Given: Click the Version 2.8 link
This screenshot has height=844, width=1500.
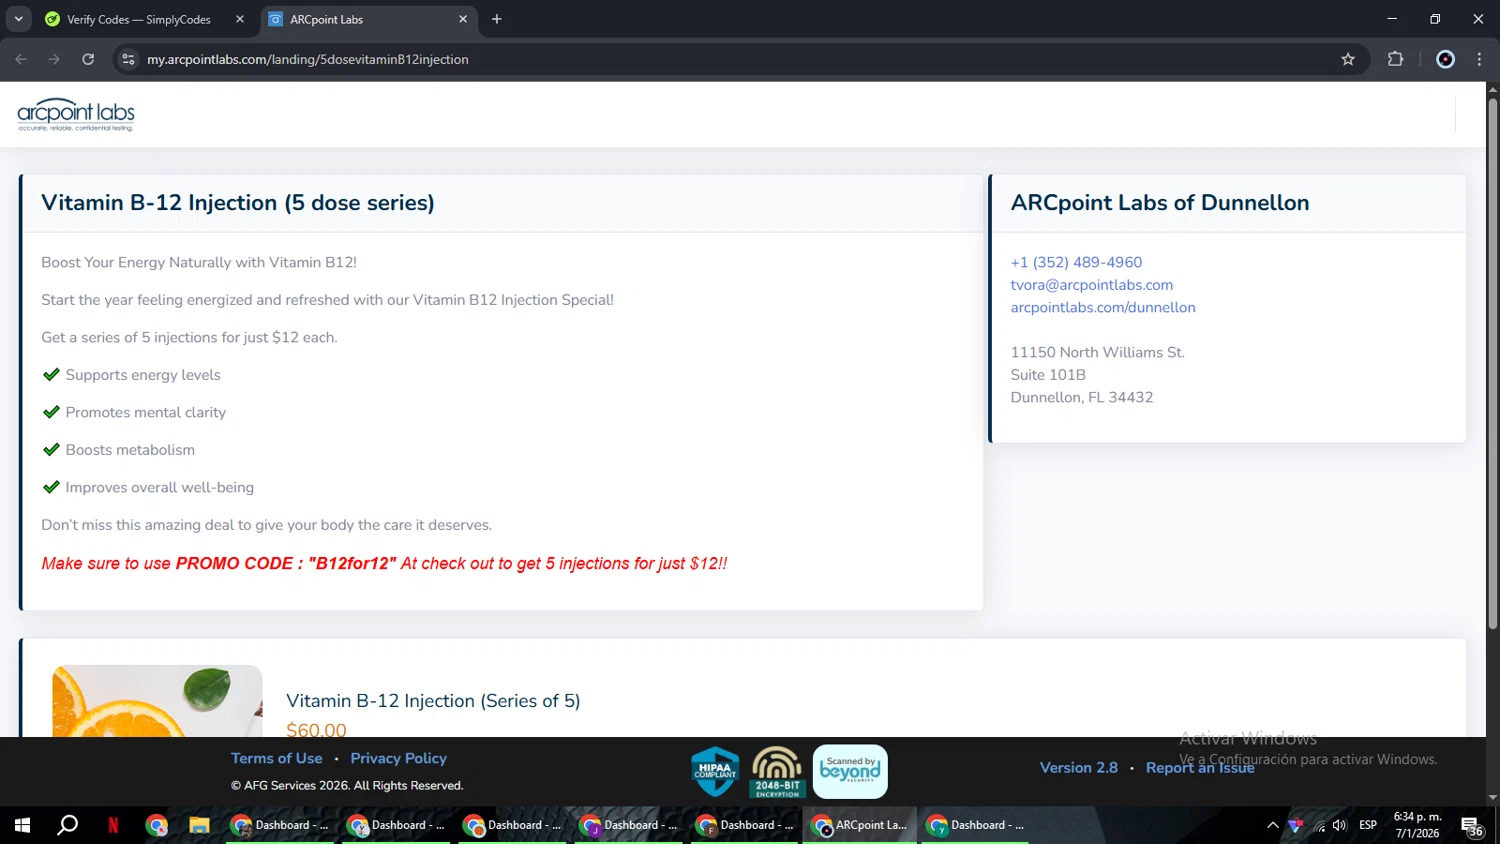Looking at the screenshot, I should pos(1079,767).
